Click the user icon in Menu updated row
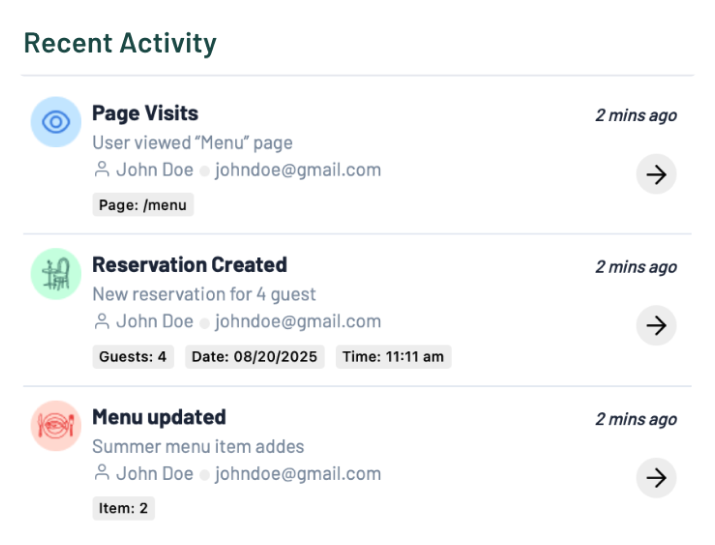This screenshot has width=715, height=545. (101, 474)
